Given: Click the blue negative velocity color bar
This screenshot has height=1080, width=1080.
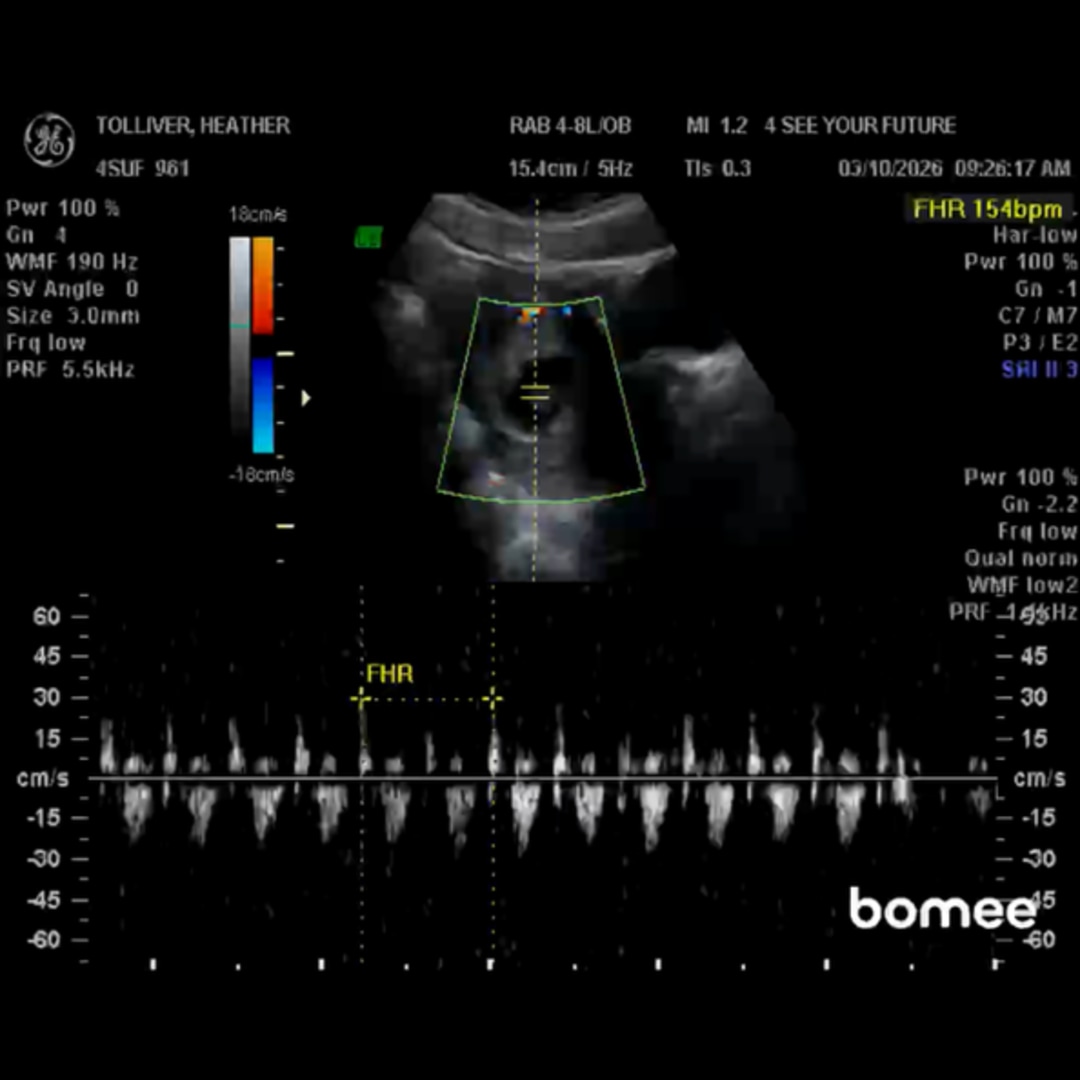Looking at the screenshot, I should (262, 405).
